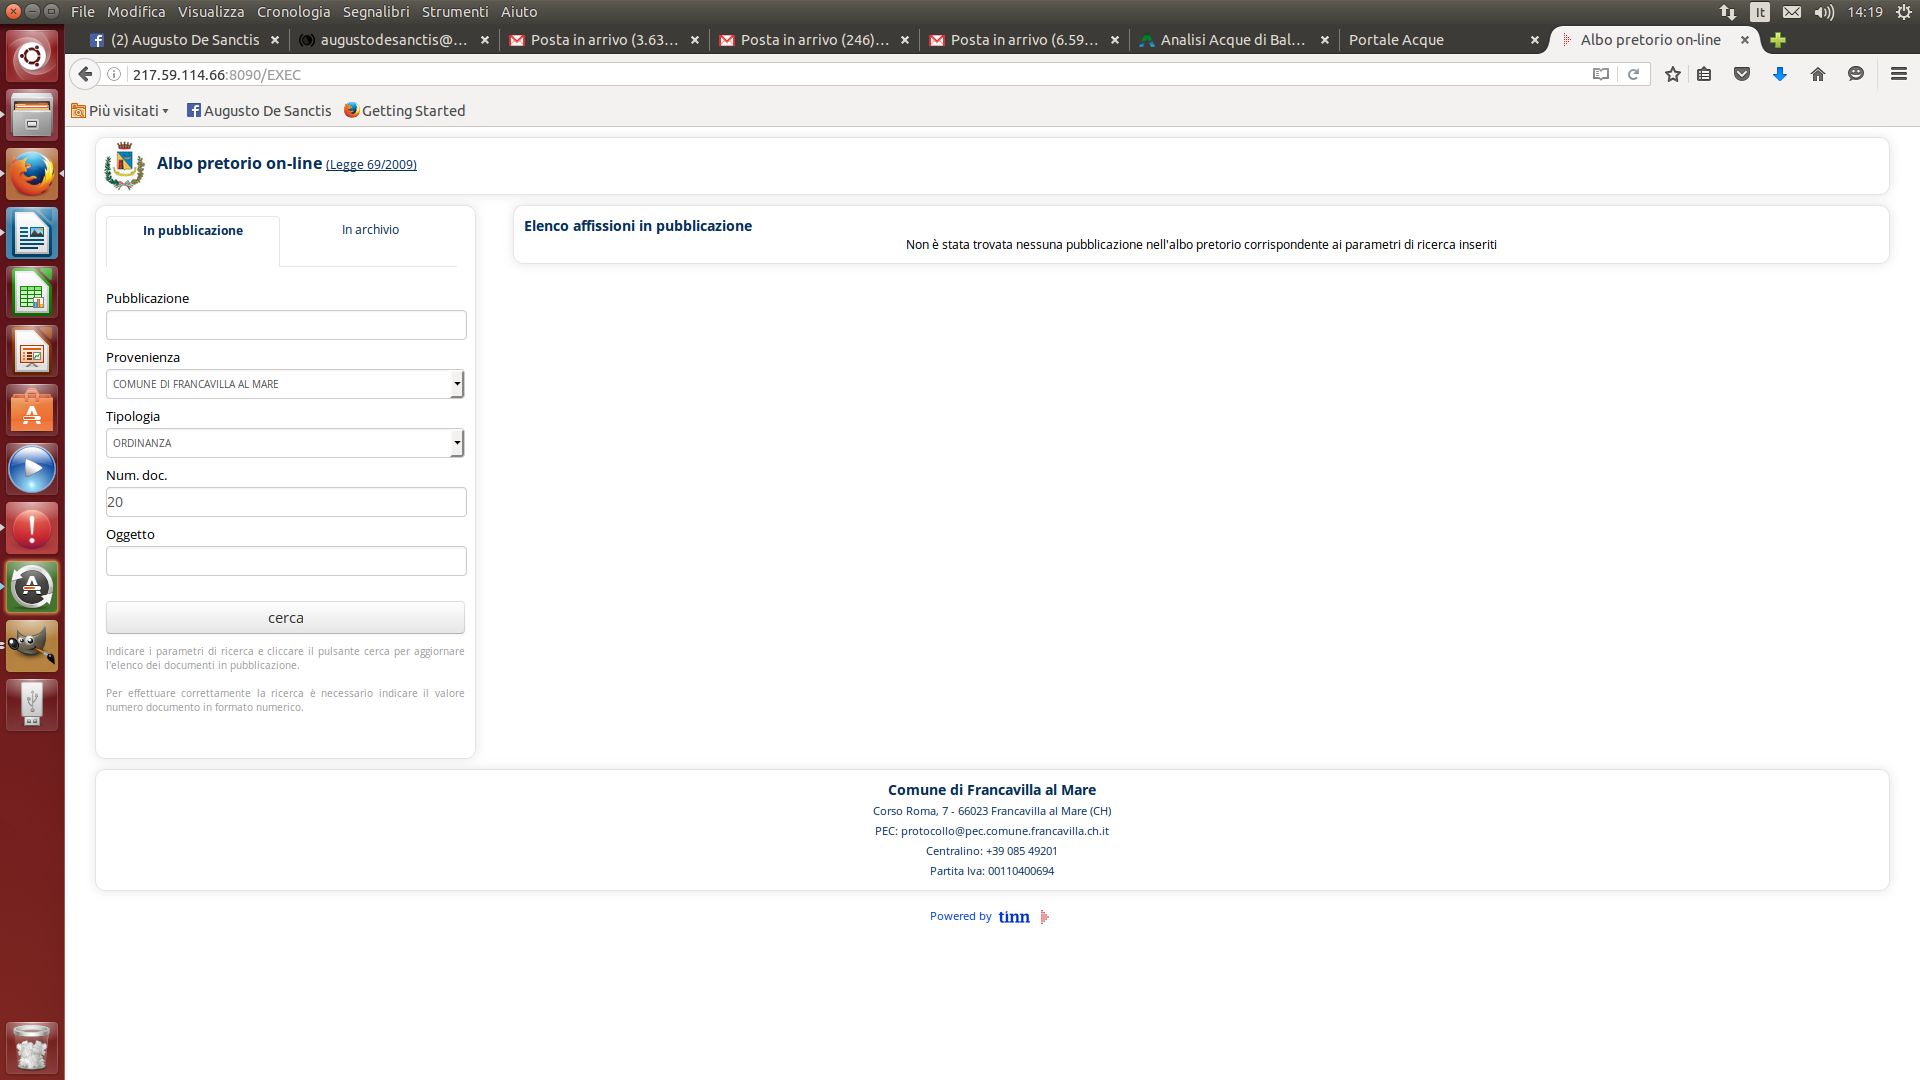Open the Firefox downloads arrow icon
This screenshot has height=1080, width=1920.
(1780, 74)
